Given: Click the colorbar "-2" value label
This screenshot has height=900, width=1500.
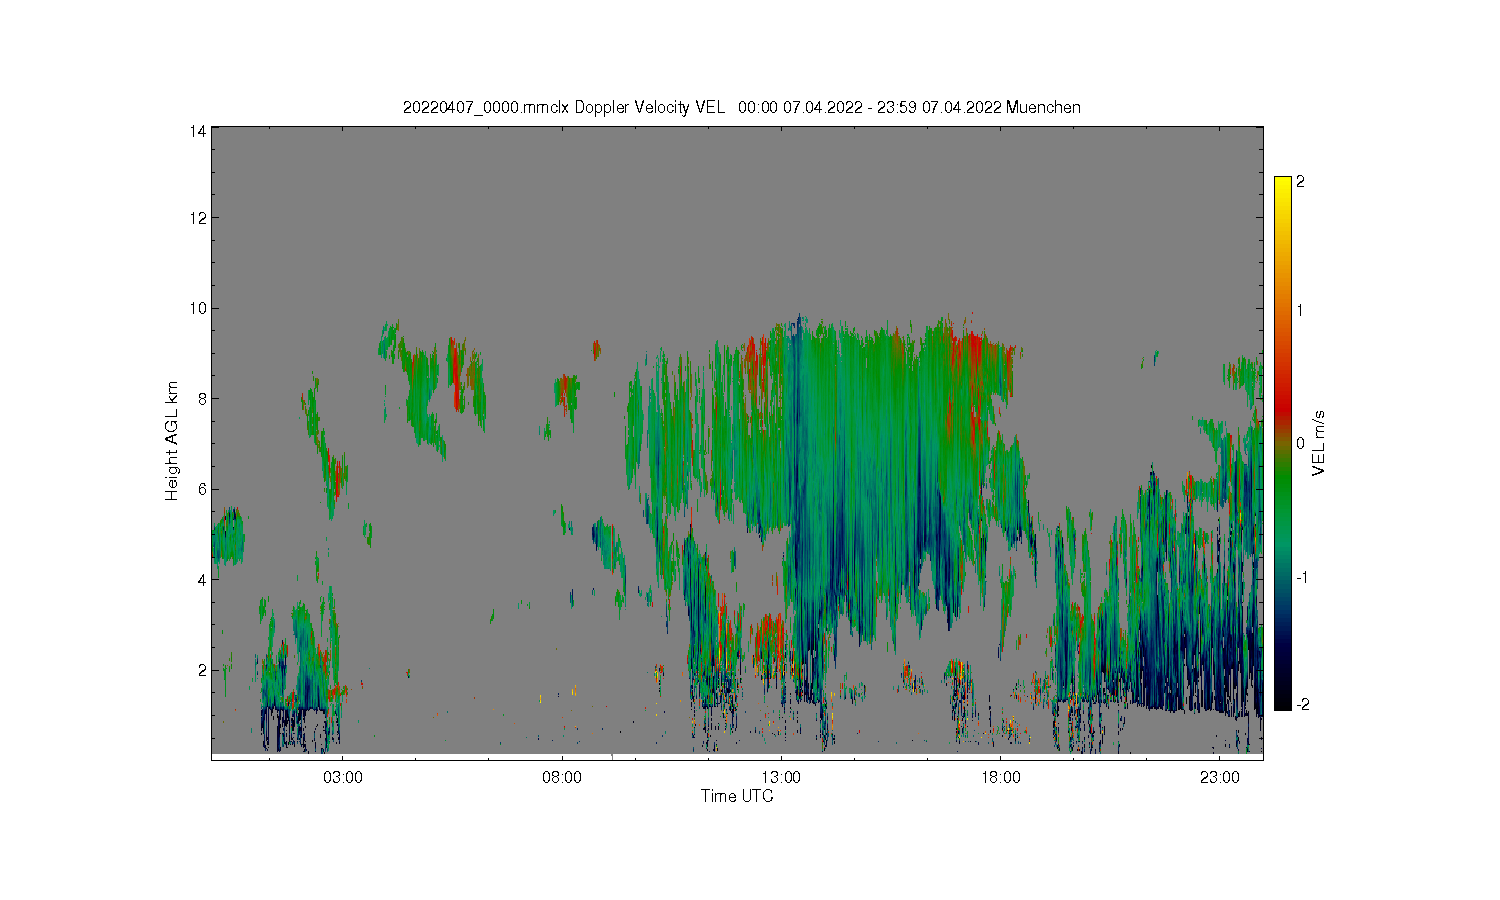Looking at the screenshot, I should tap(1302, 704).
